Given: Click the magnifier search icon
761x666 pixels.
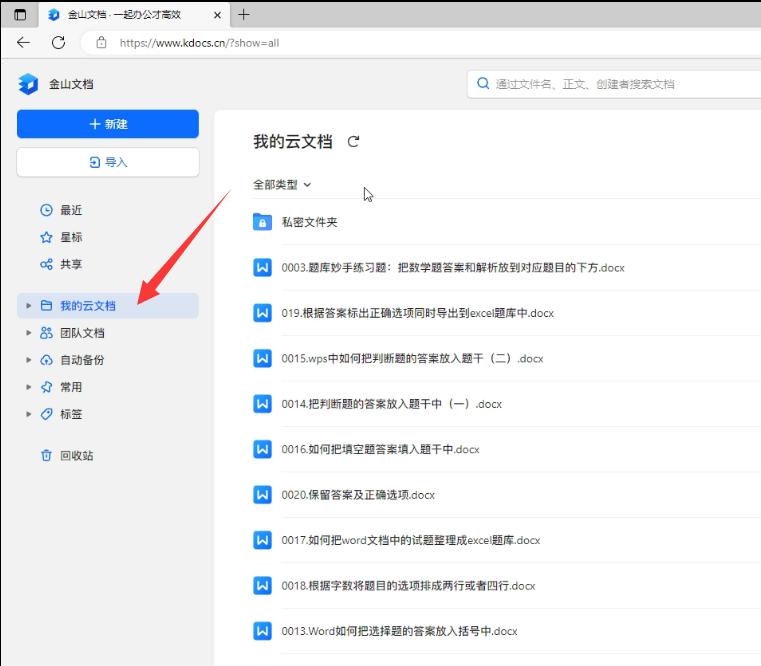Looking at the screenshot, I should tap(483, 84).
